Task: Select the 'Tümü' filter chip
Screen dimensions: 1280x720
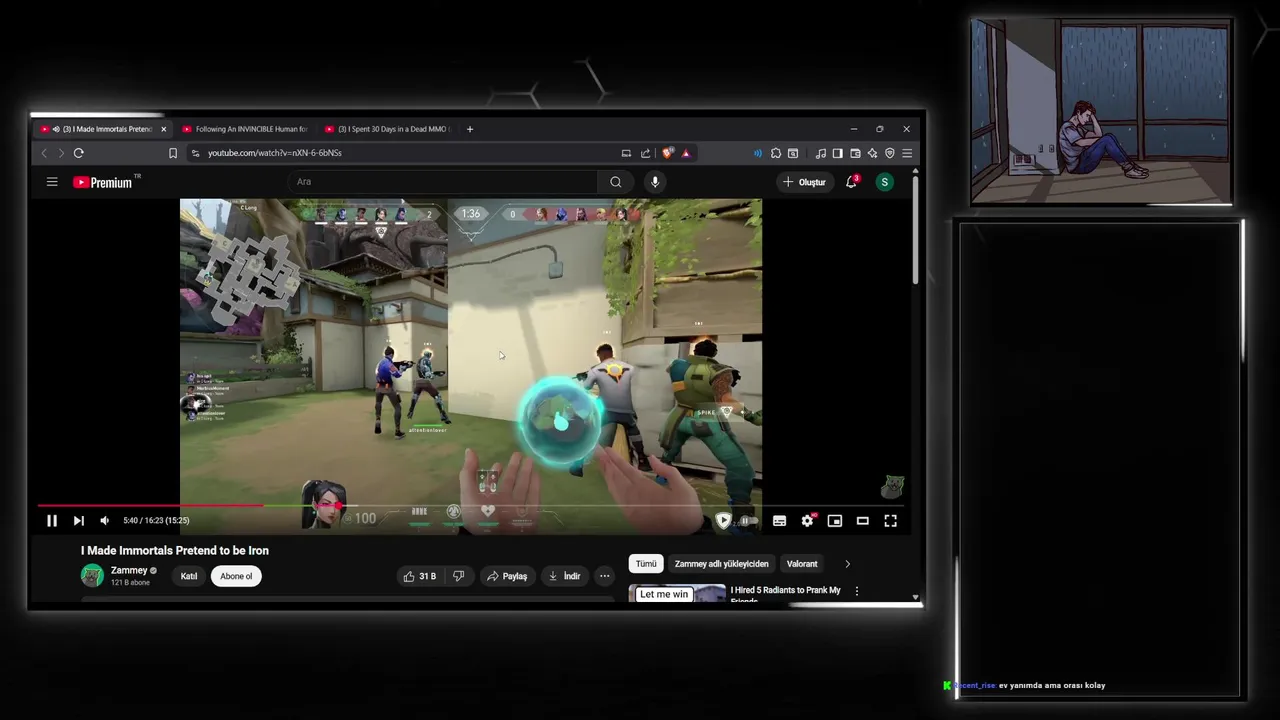Action: (x=646, y=564)
